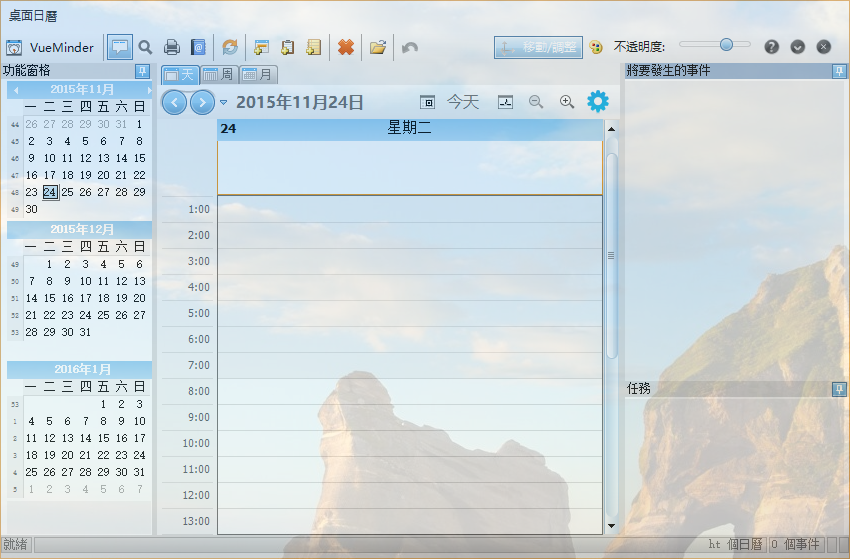Click the red X delete icon
This screenshot has width=850, height=559.
[345, 47]
